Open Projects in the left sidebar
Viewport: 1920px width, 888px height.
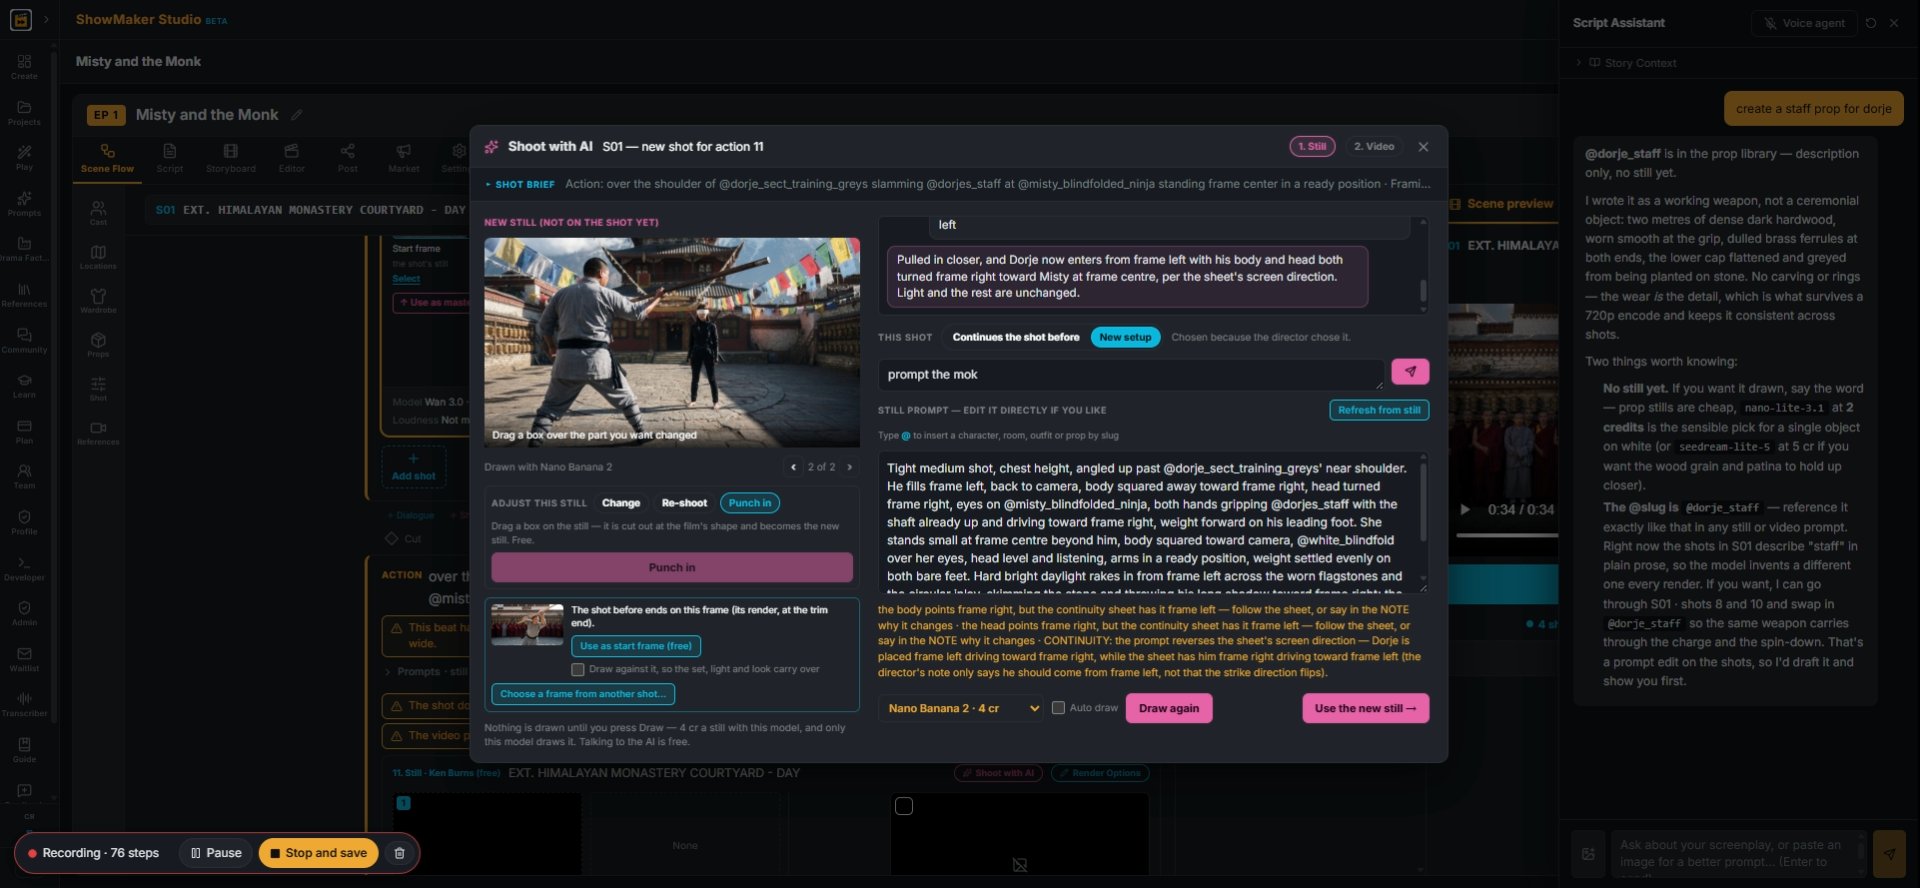tap(24, 113)
